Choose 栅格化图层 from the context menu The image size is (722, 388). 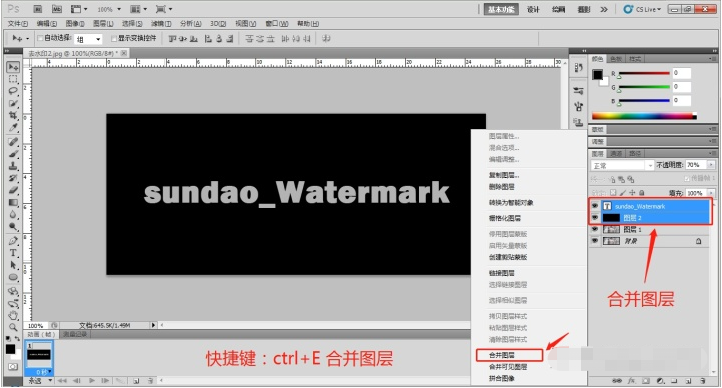(x=505, y=218)
